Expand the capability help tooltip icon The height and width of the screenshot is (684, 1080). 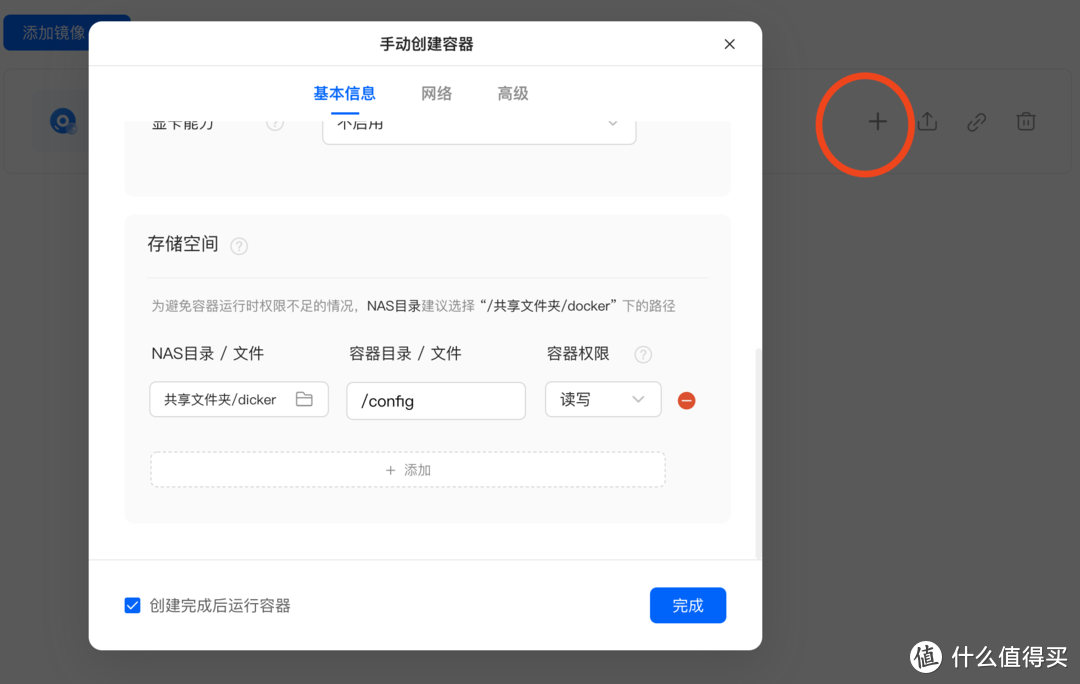pyautogui.click(x=275, y=124)
